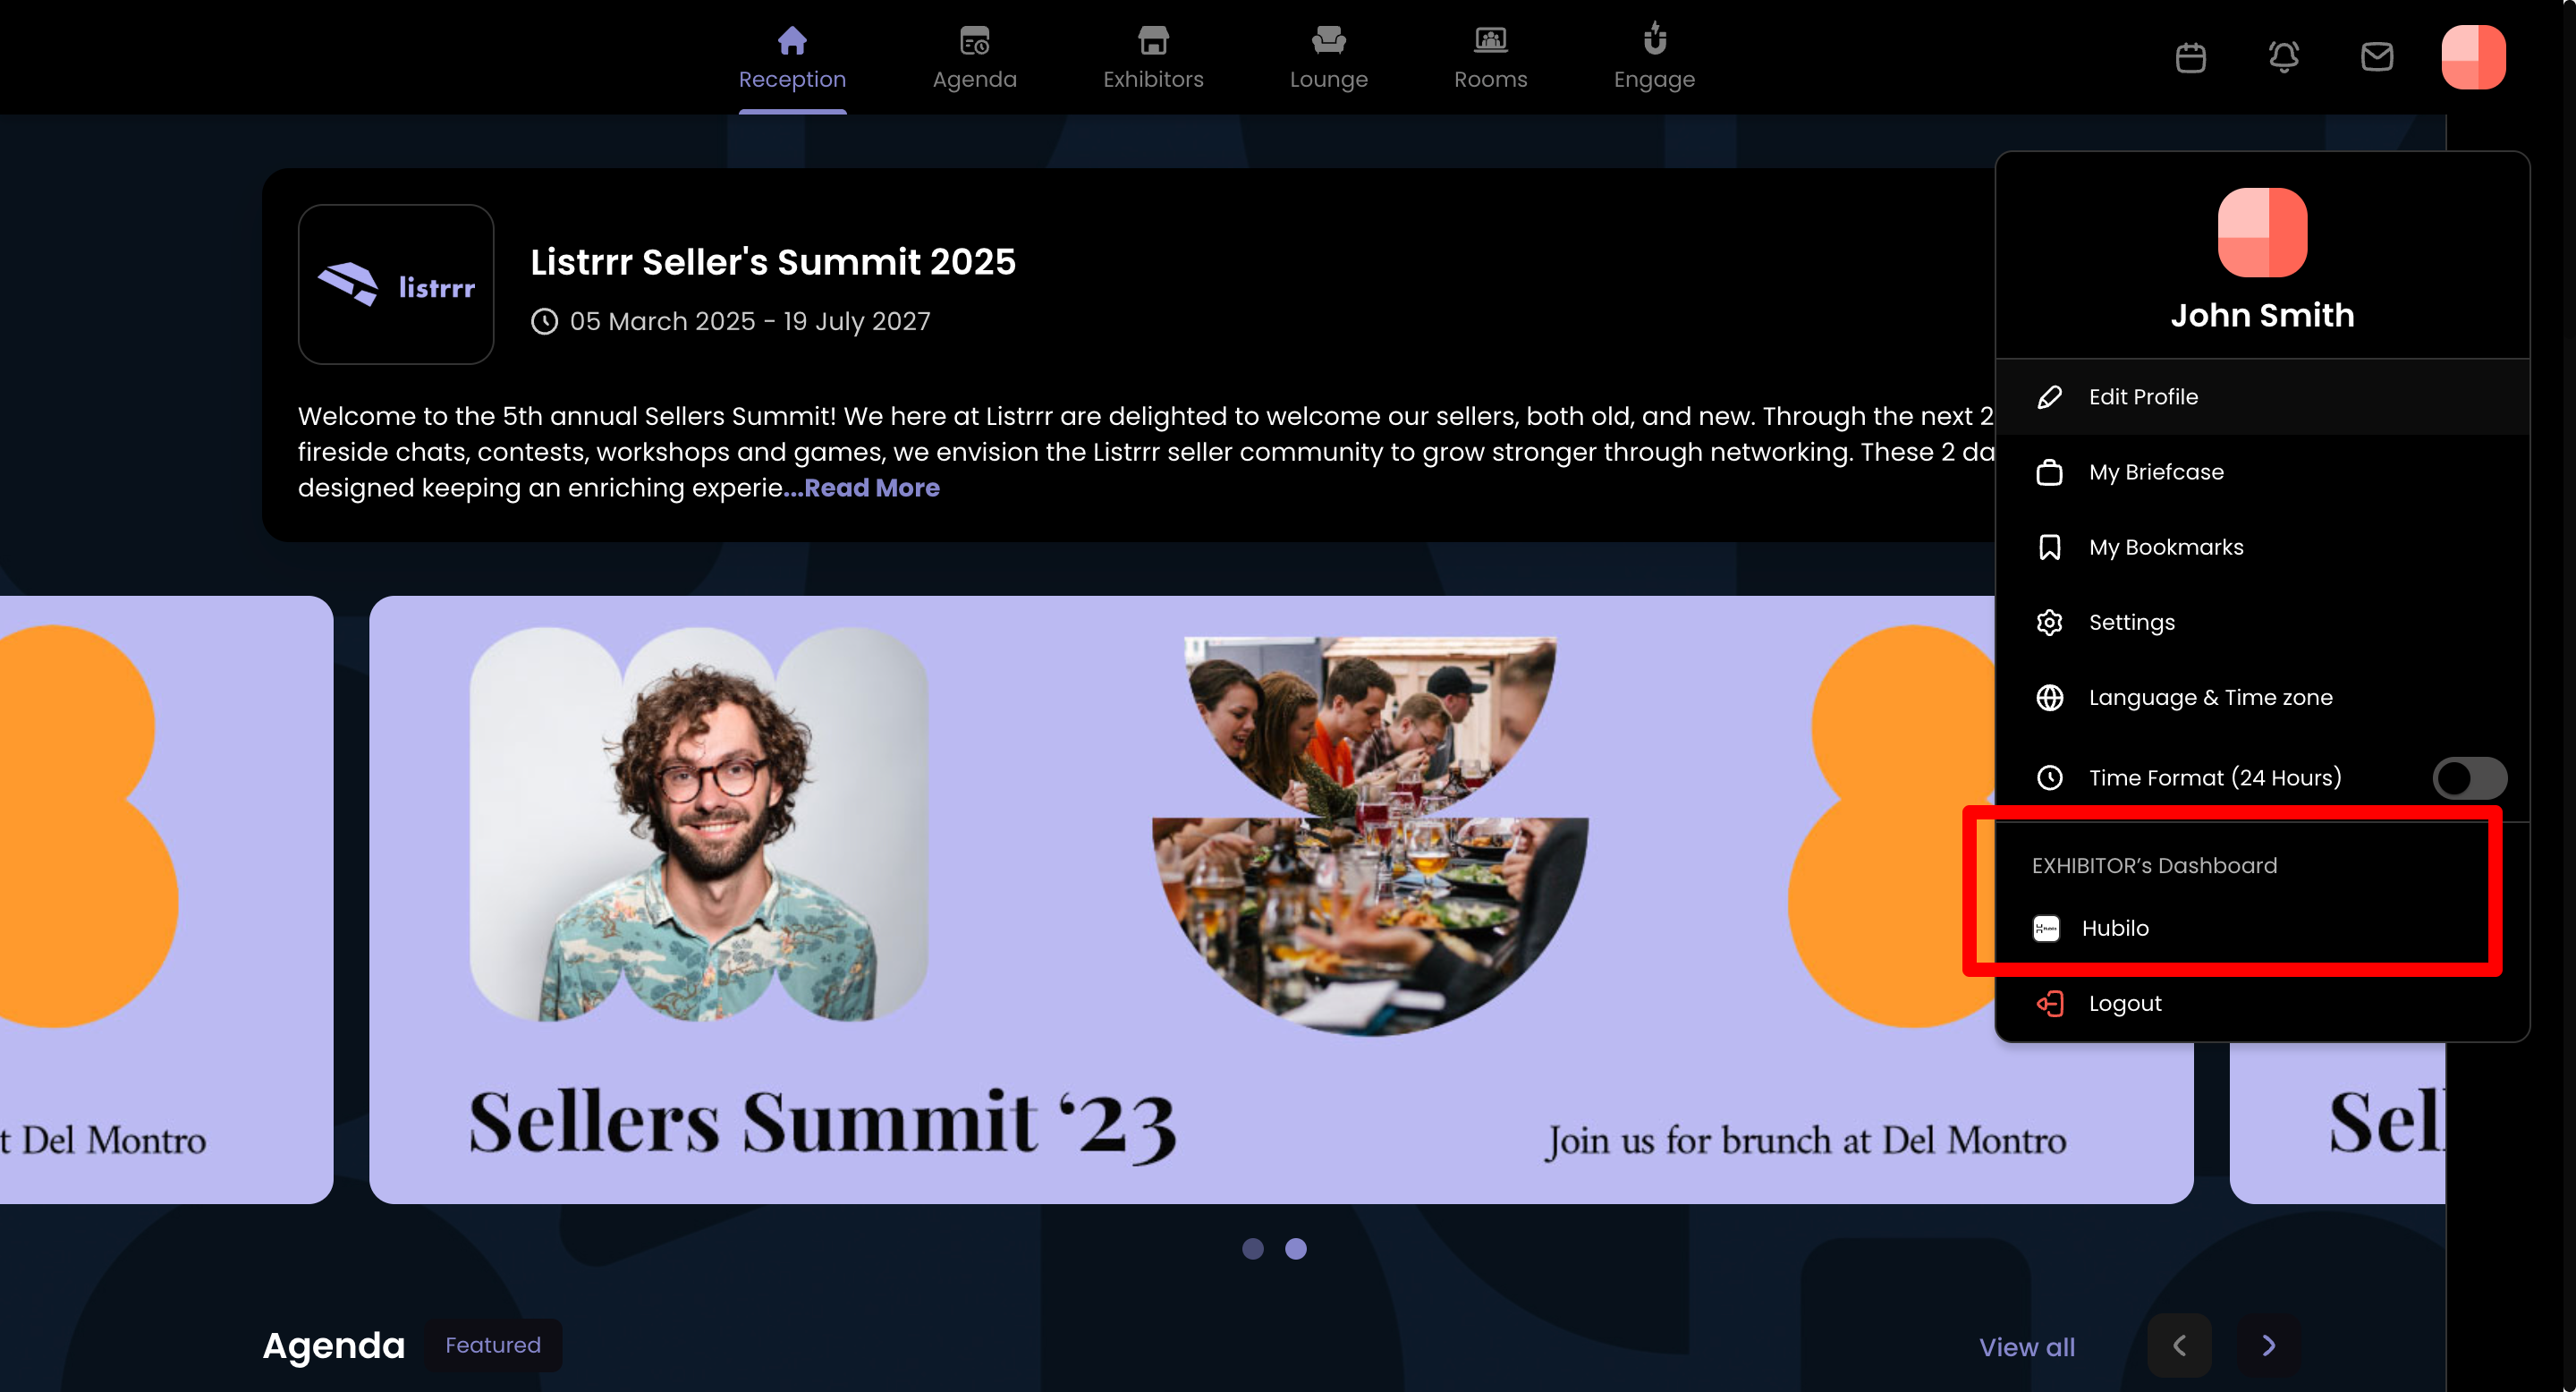Open the notifications bell icon

(2283, 57)
